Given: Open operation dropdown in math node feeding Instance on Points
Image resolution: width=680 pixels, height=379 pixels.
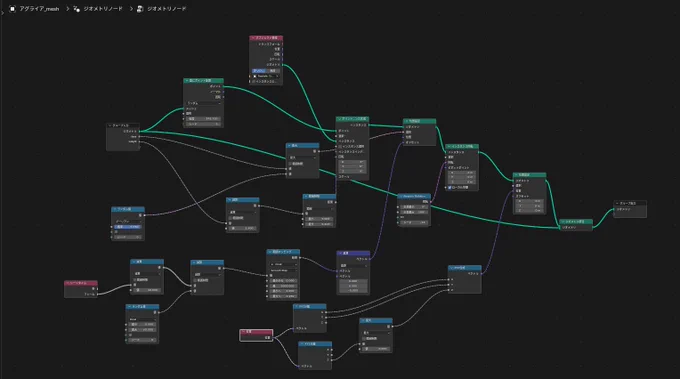Looking at the screenshot, I should pyautogui.click(x=303, y=158).
